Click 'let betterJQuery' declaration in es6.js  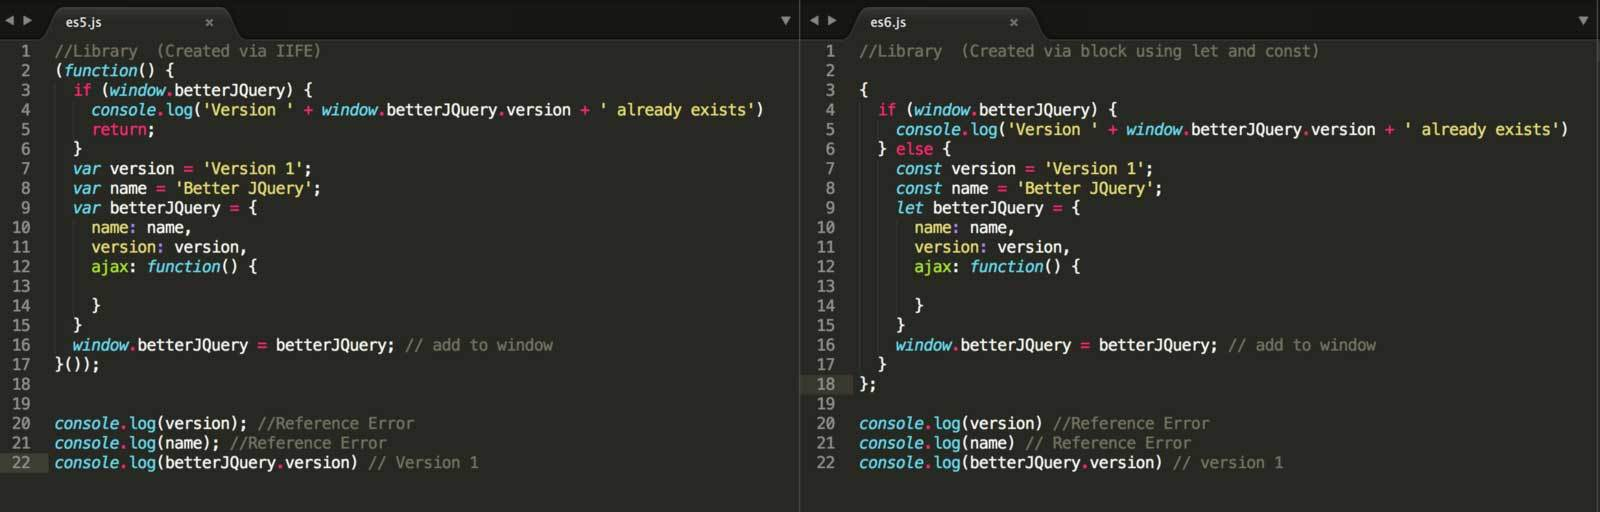[x=969, y=208]
